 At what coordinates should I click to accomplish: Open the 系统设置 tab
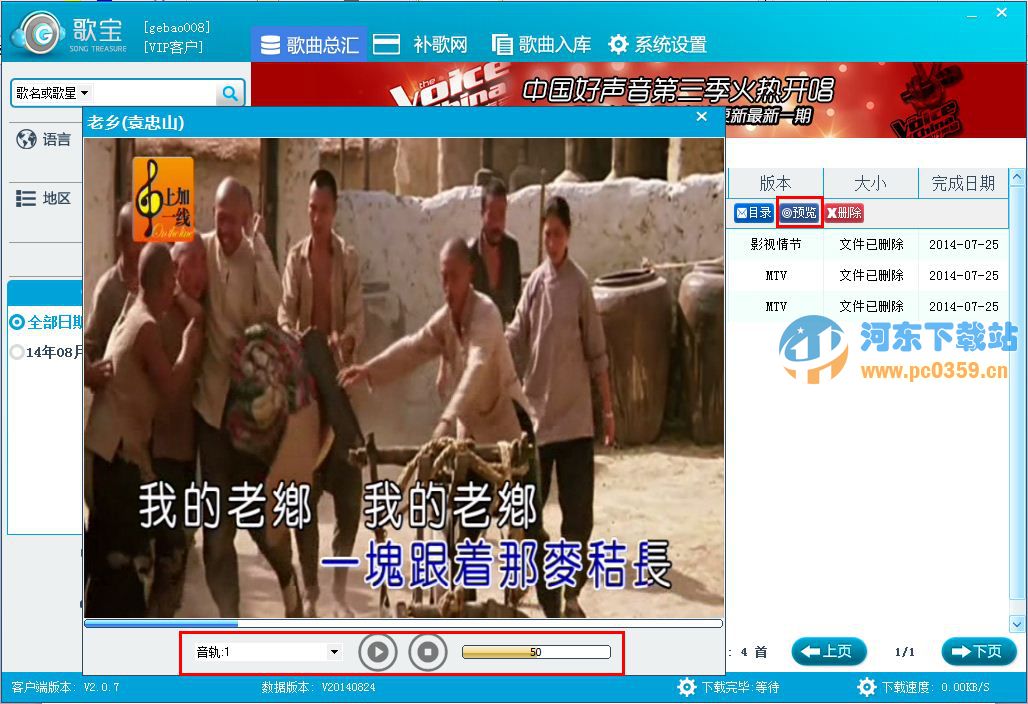(657, 45)
